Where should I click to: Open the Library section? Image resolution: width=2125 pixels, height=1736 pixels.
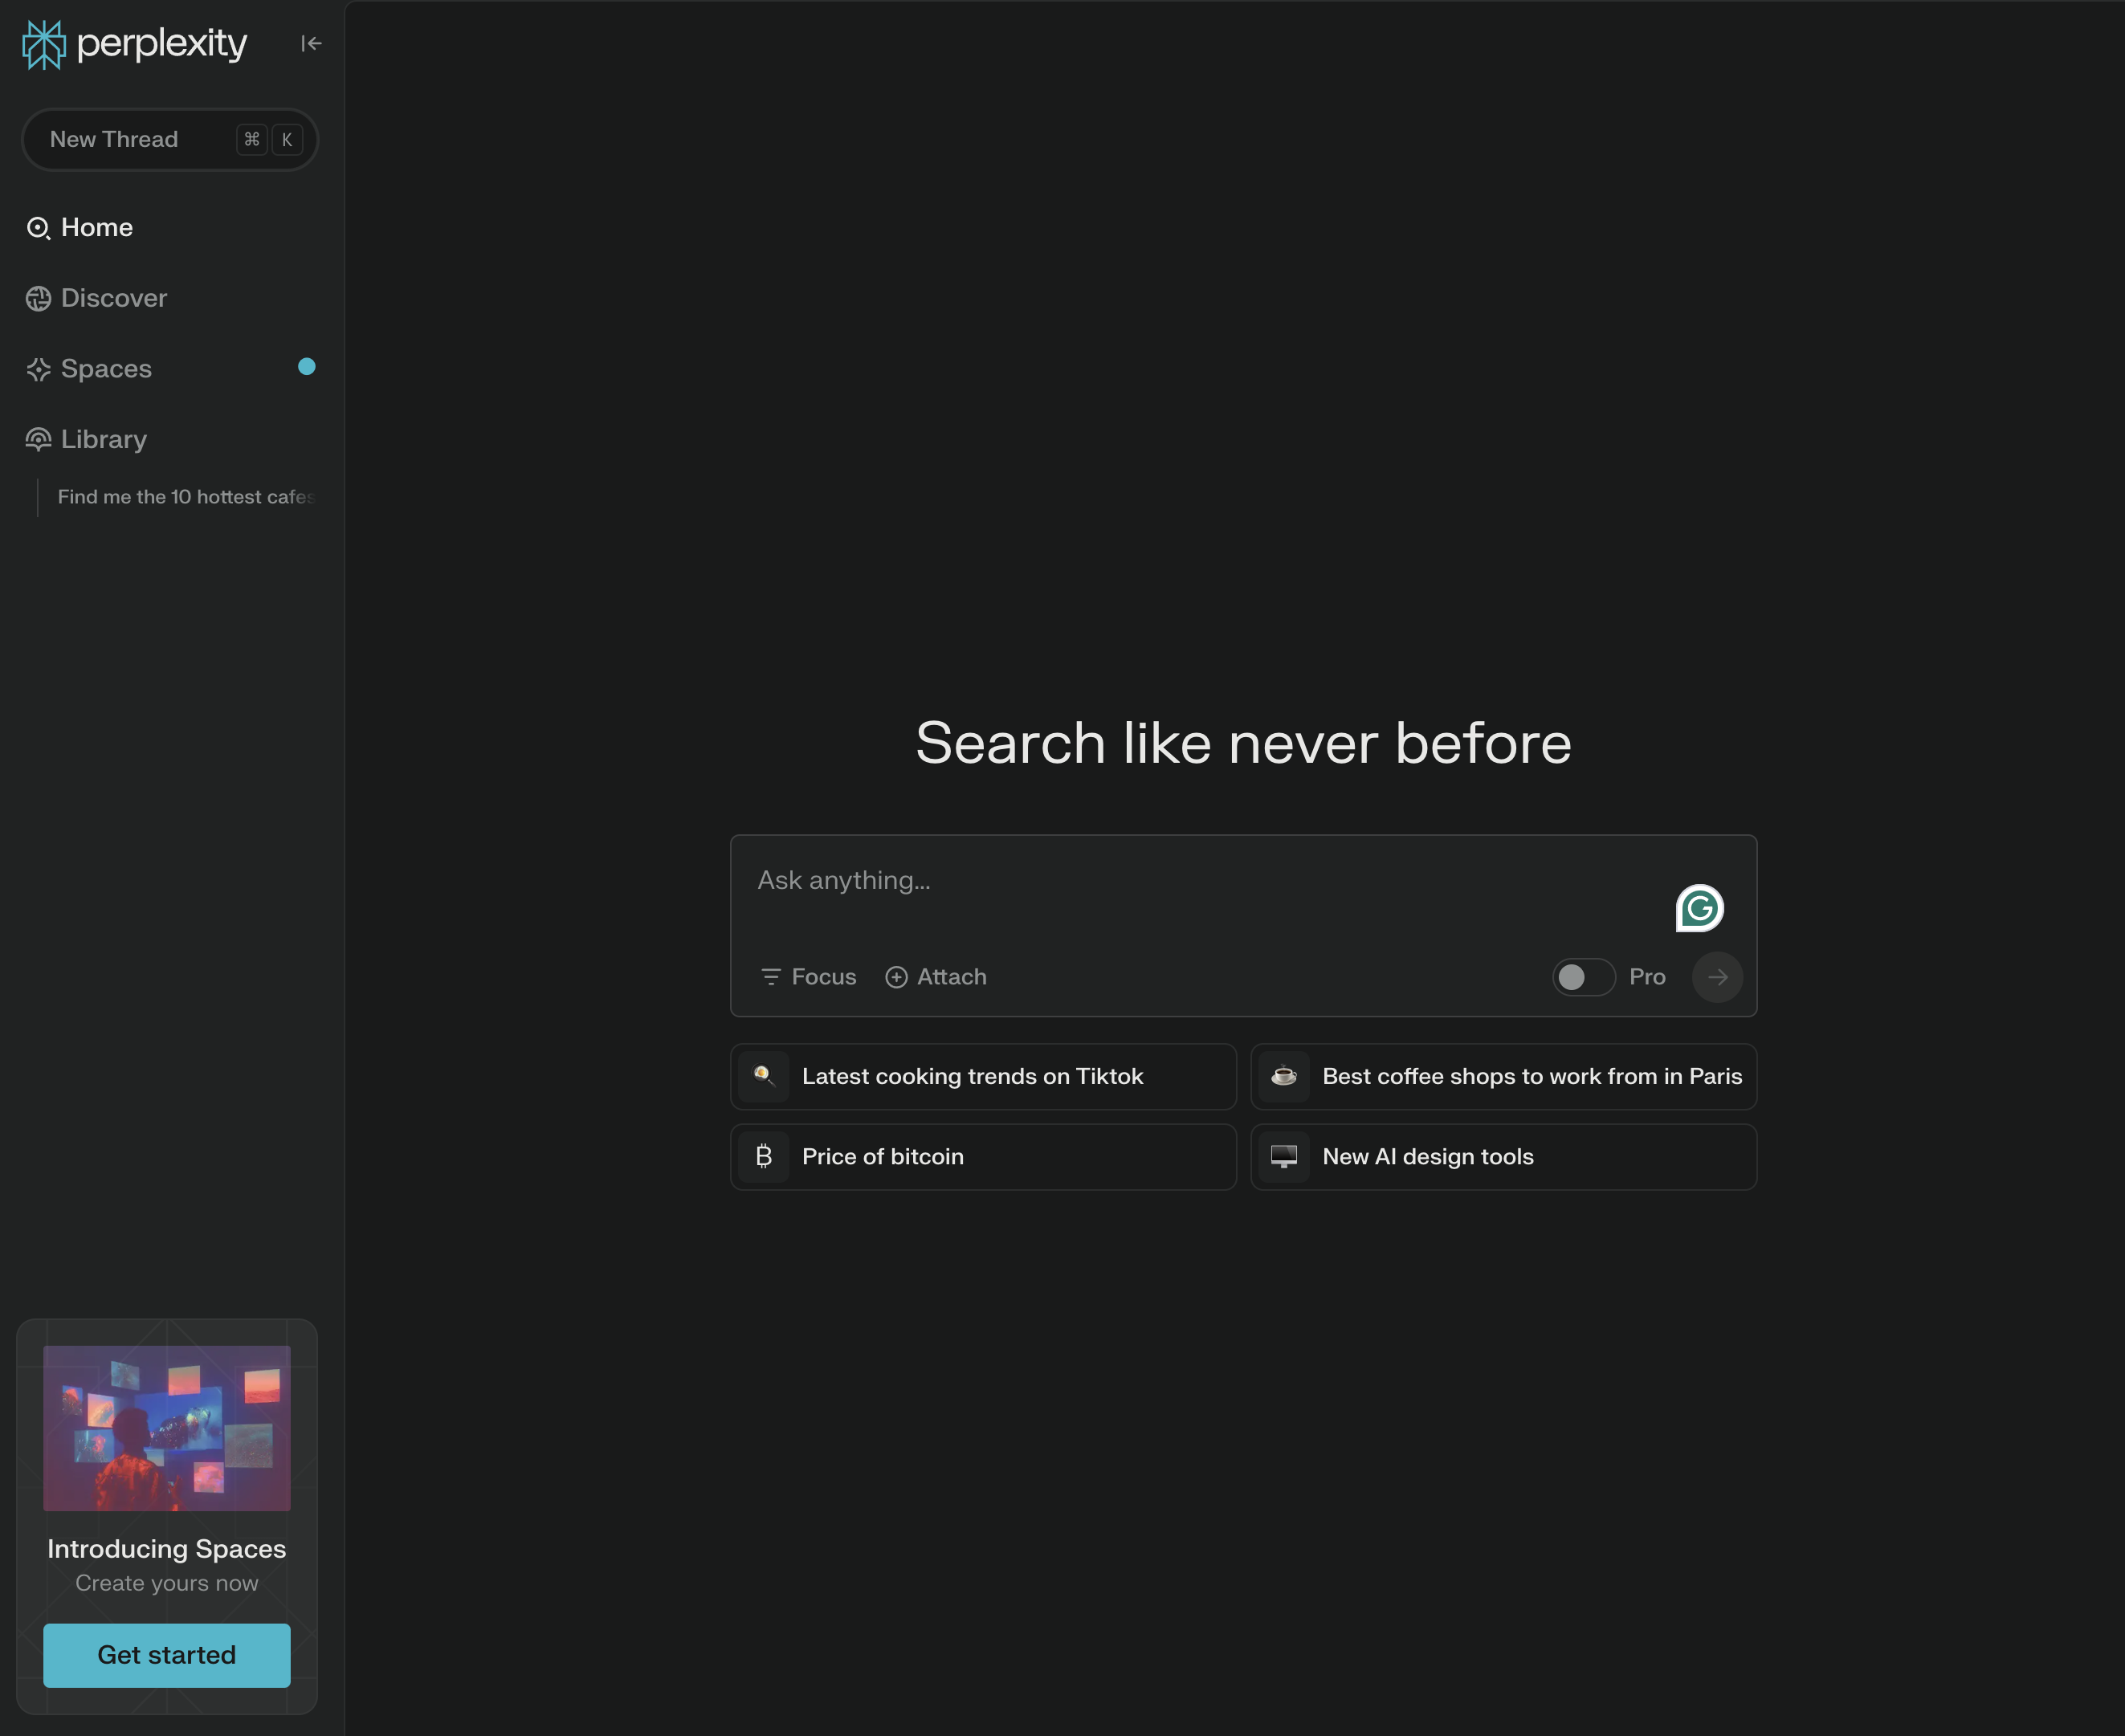click(103, 439)
